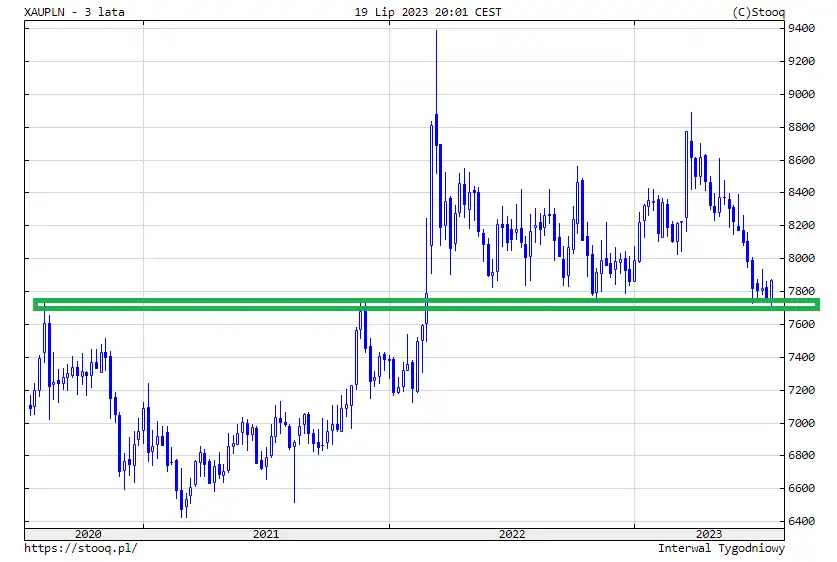Viewport: 837px width, 562px height.
Task: Click the green horizontal support band
Action: click(x=400, y=304)
